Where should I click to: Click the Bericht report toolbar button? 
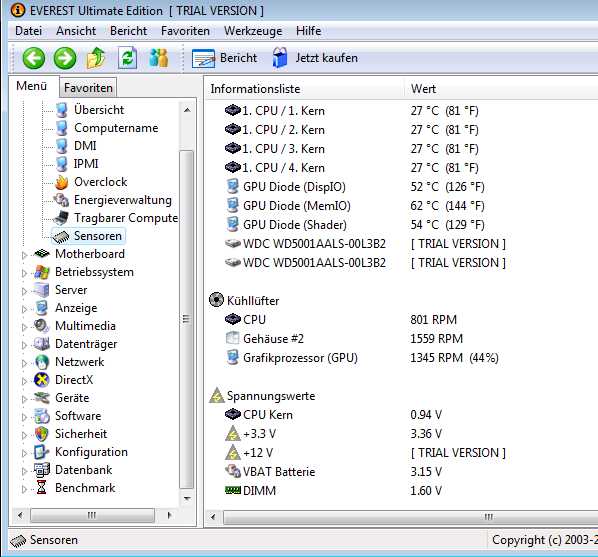pos(225,58)
